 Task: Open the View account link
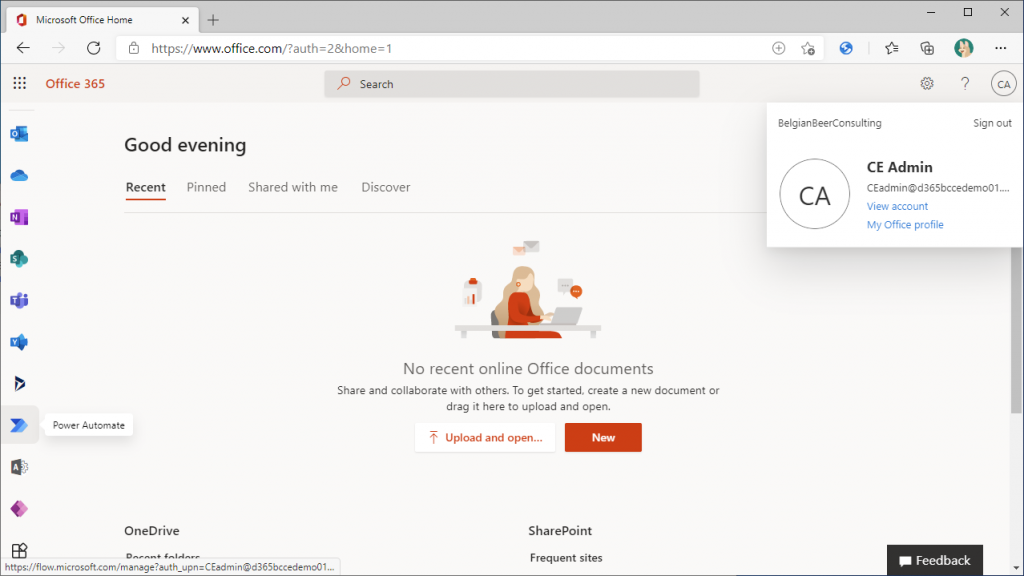point(897,206)
